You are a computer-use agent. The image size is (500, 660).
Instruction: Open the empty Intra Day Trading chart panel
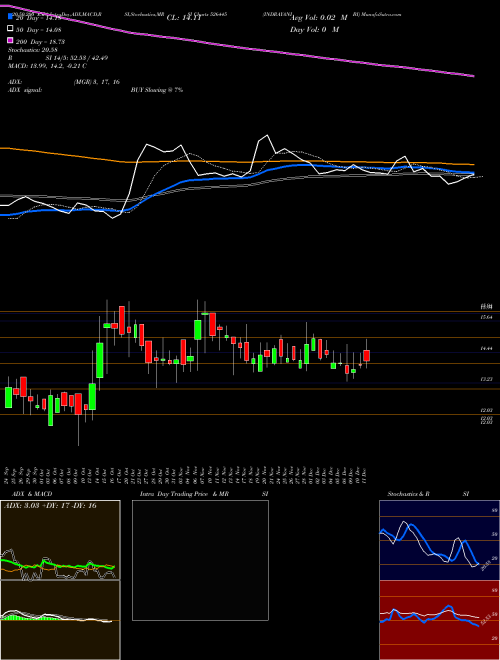pyautogui.click(x=200, y=560)
